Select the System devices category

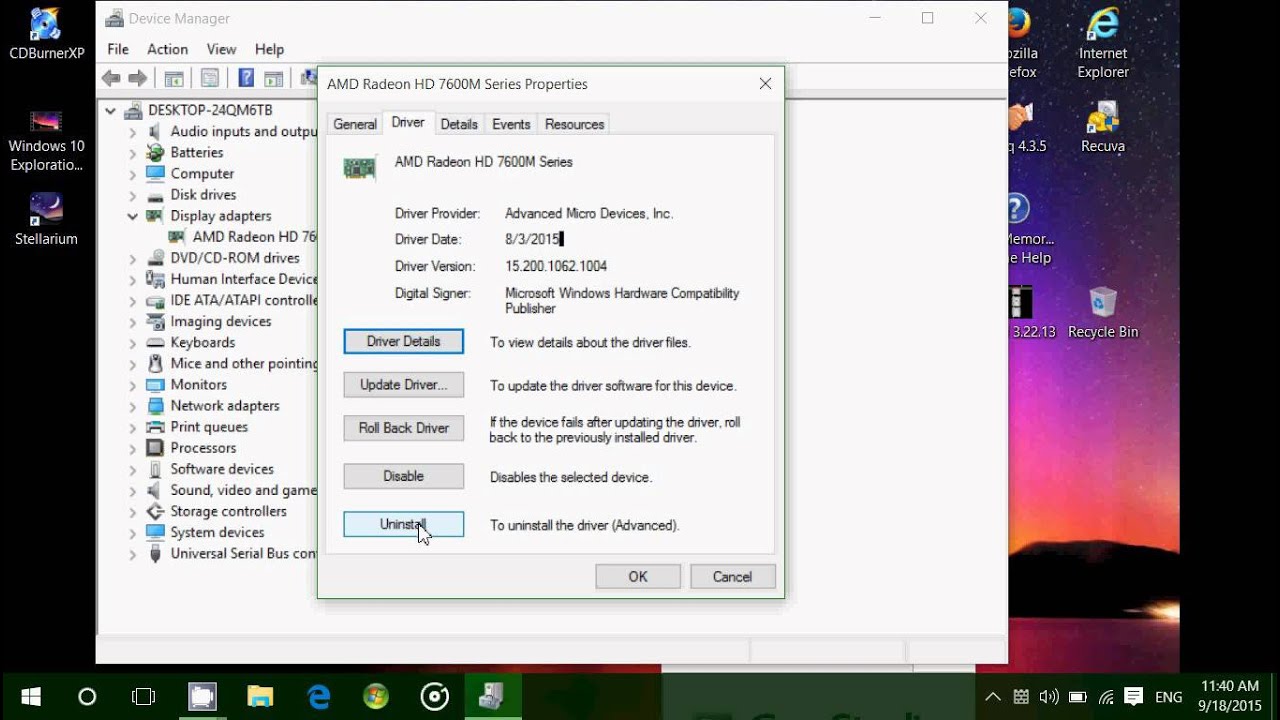pos(217,532)
